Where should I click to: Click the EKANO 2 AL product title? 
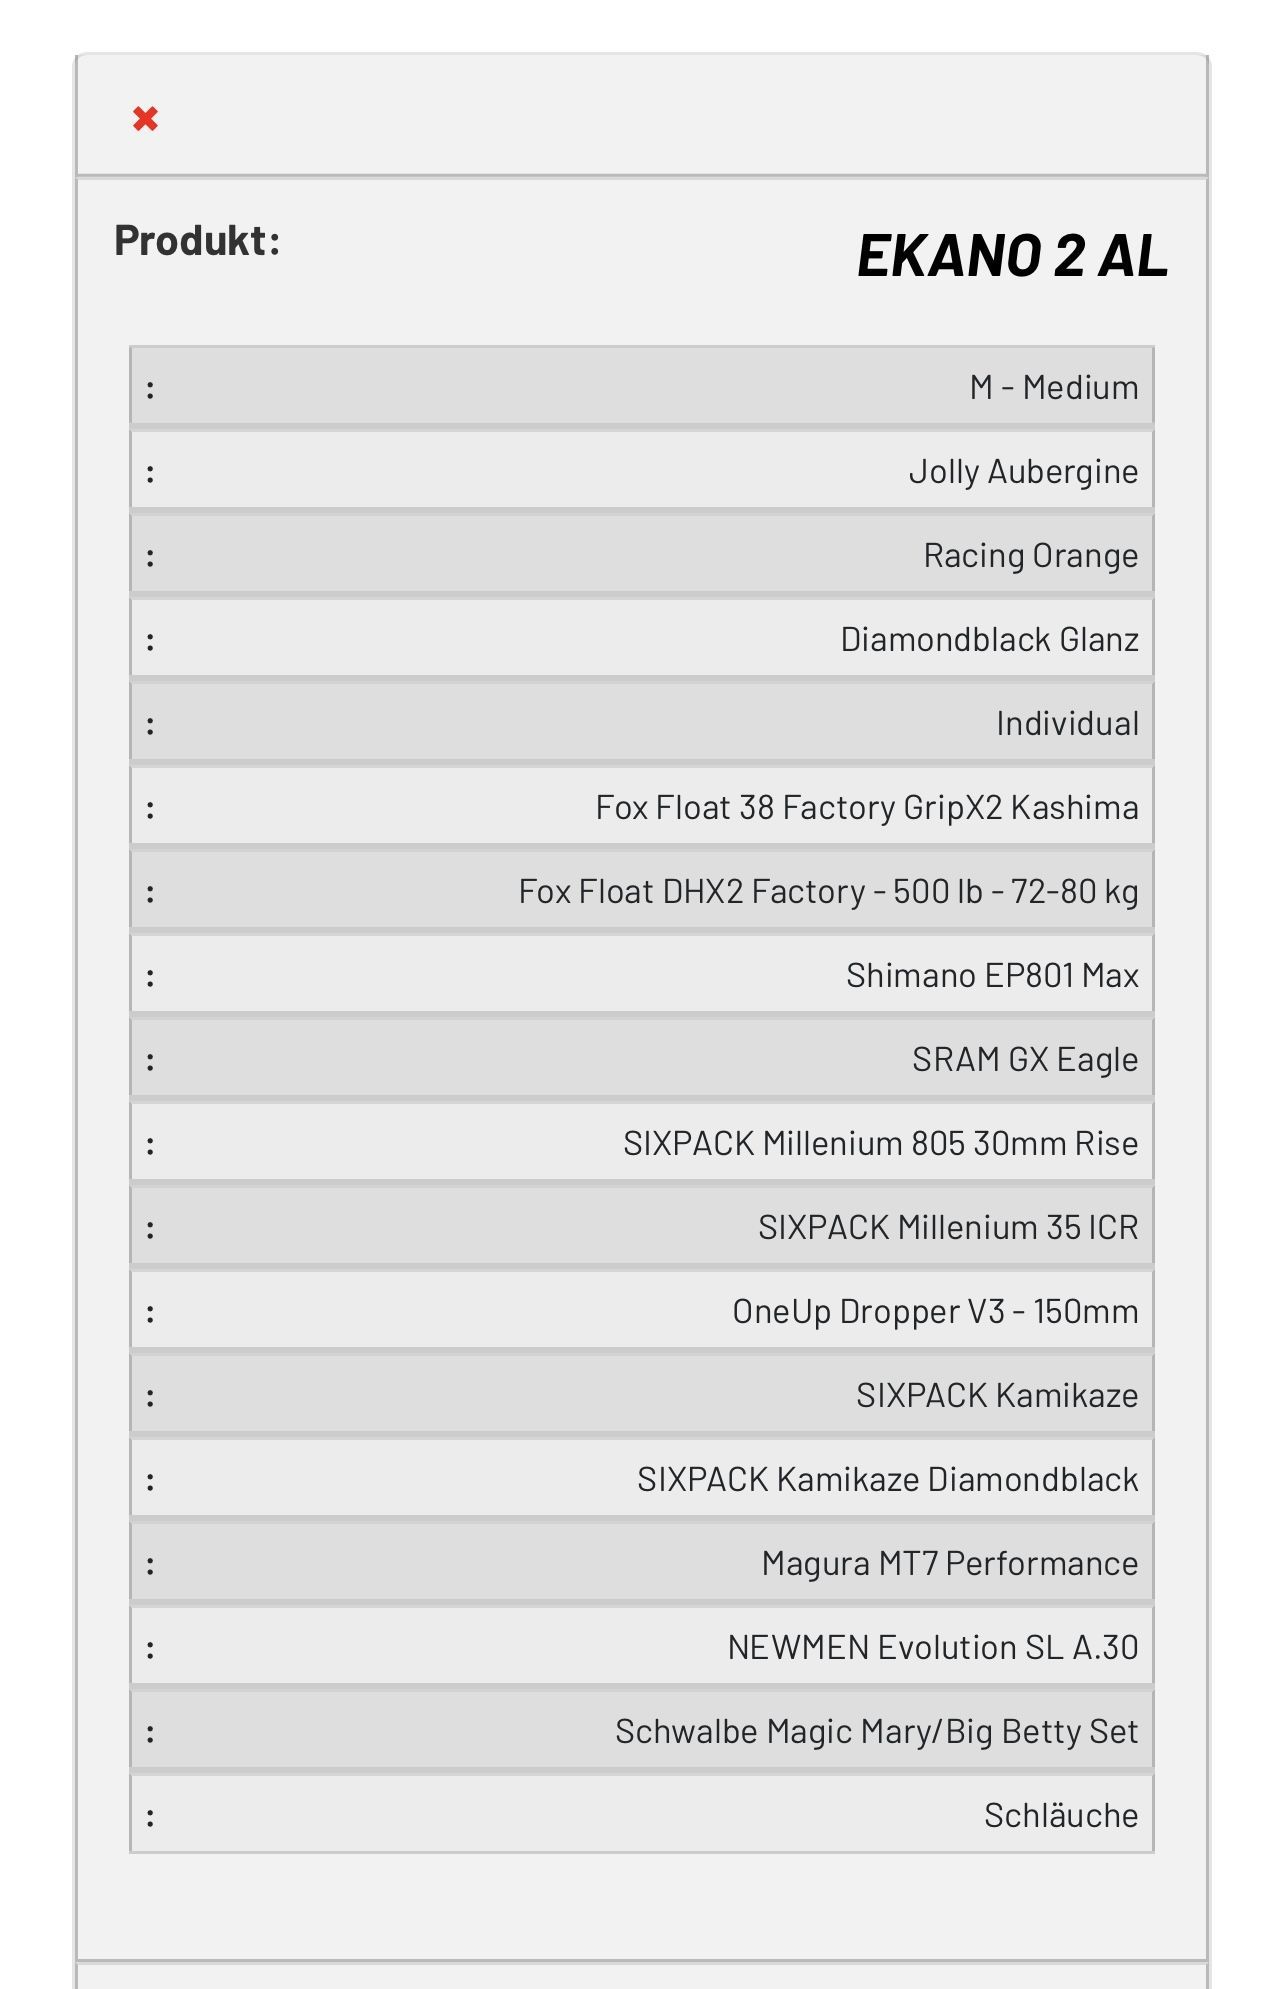(1012, 256)
